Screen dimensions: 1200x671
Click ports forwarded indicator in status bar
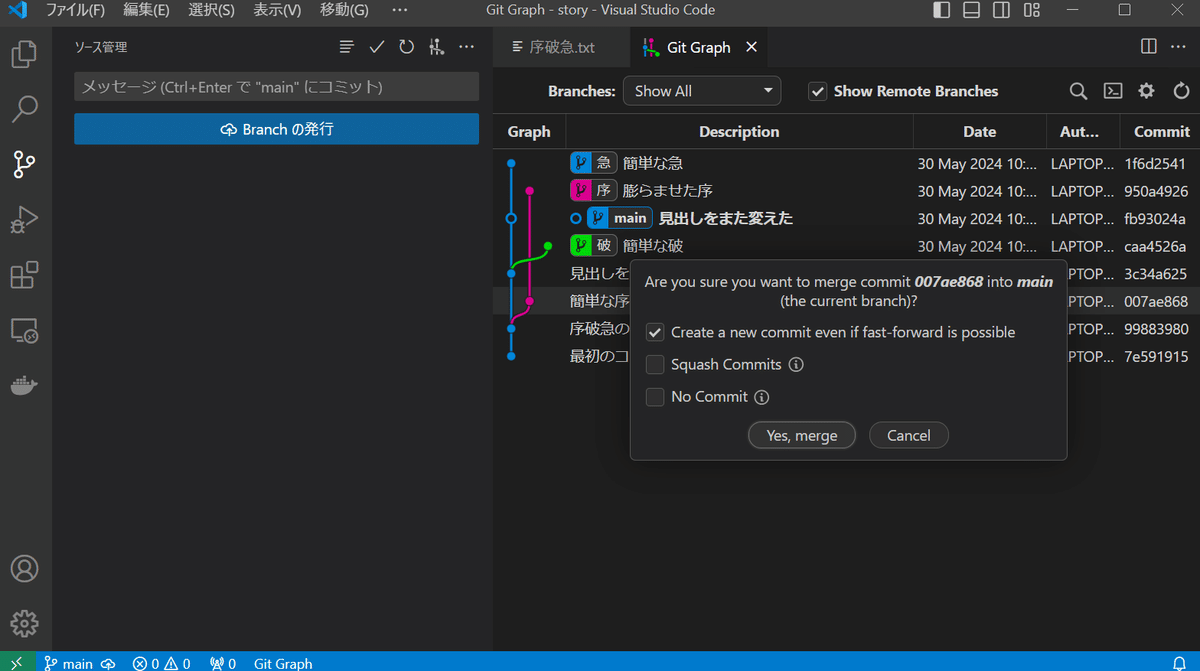223,663
